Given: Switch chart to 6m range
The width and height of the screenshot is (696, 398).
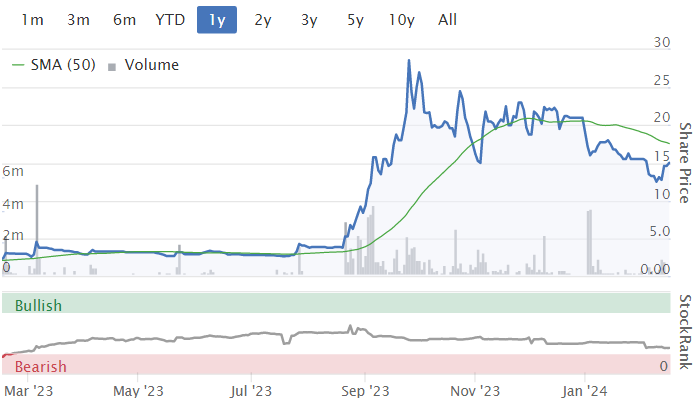Looking at the screenshot, I should pos(124,20).
